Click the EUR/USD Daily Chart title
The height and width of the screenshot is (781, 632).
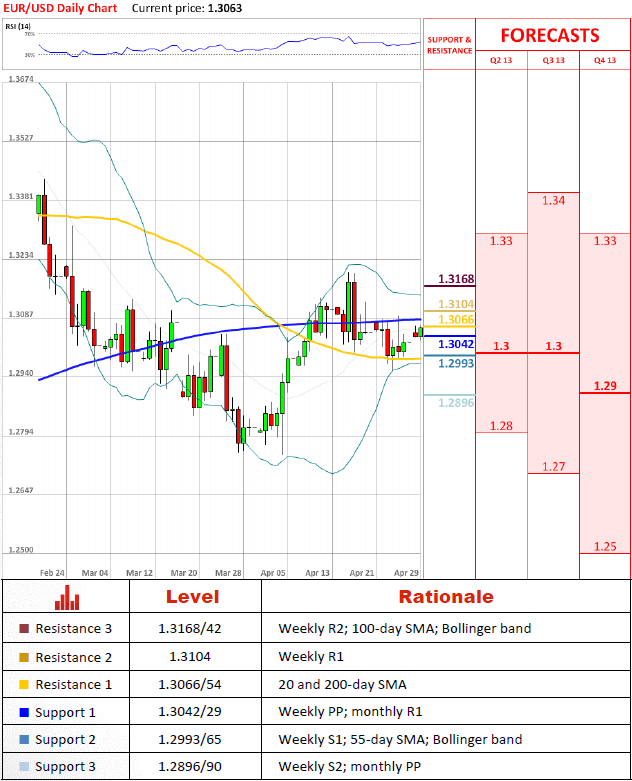click(x=60, y=8)
